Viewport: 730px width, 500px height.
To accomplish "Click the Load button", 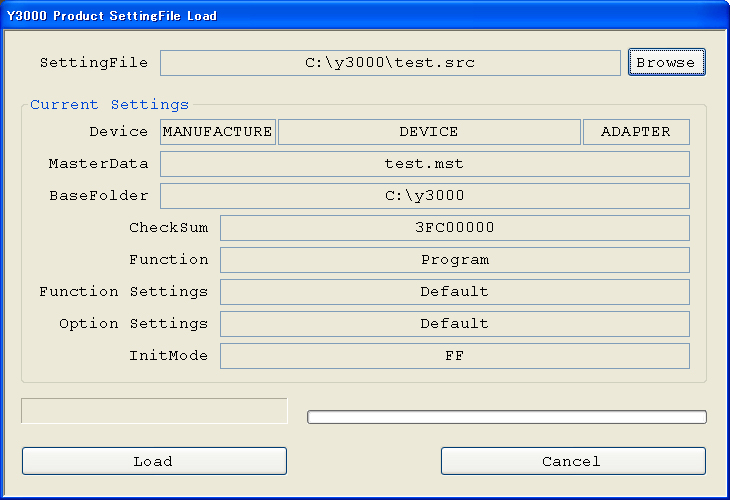I will point(154,461).
